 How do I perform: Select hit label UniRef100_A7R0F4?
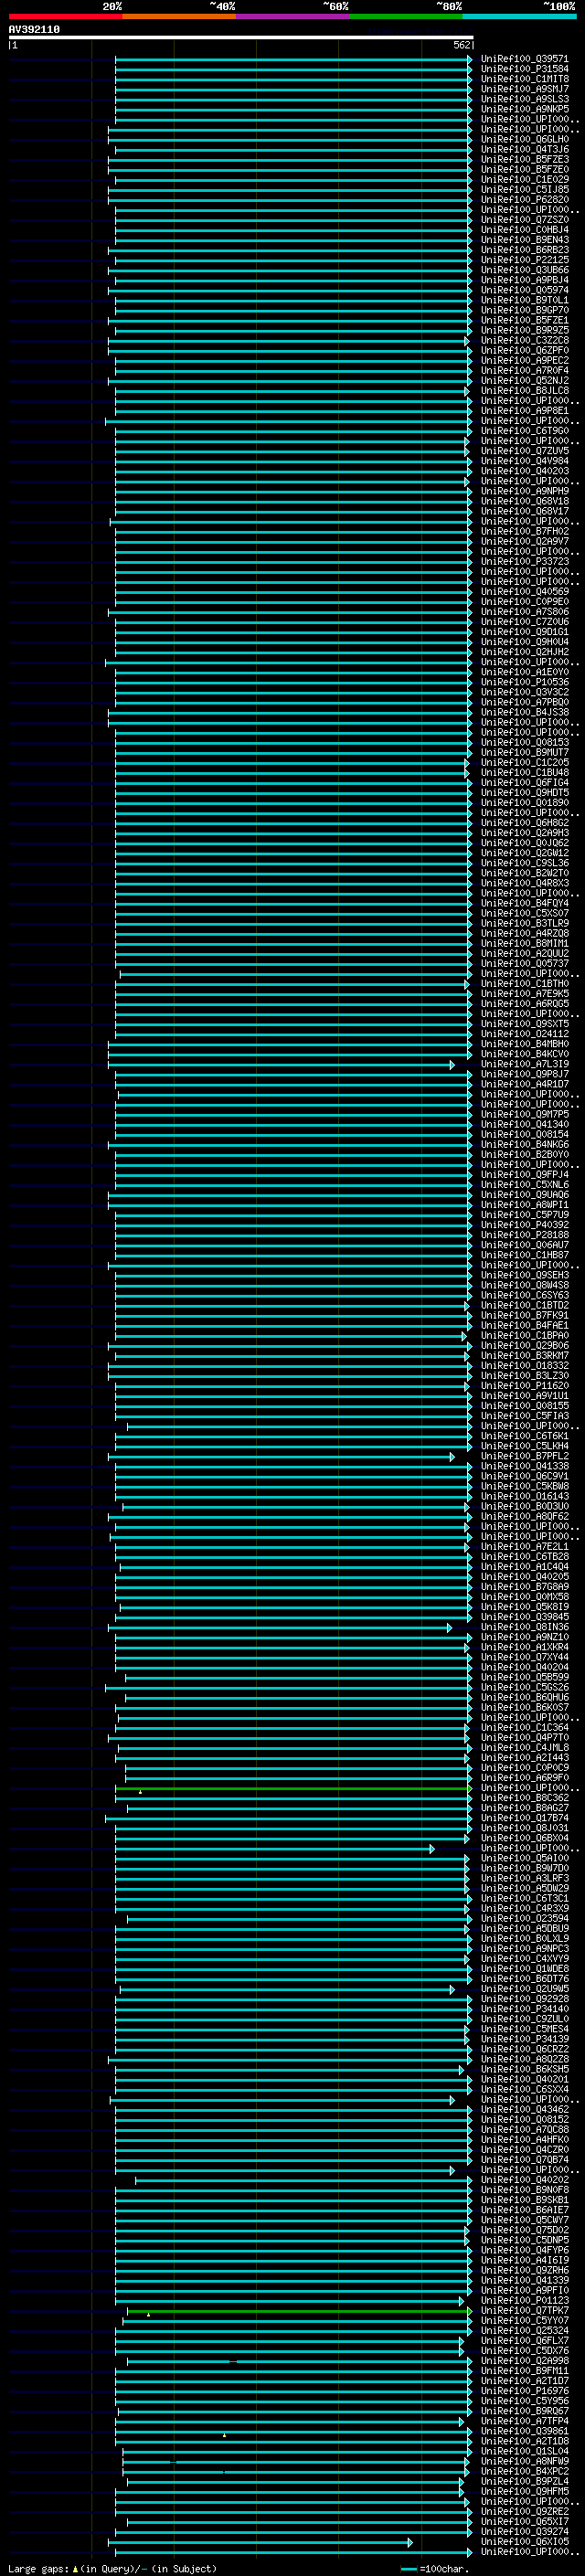click(x=524, y=371)
